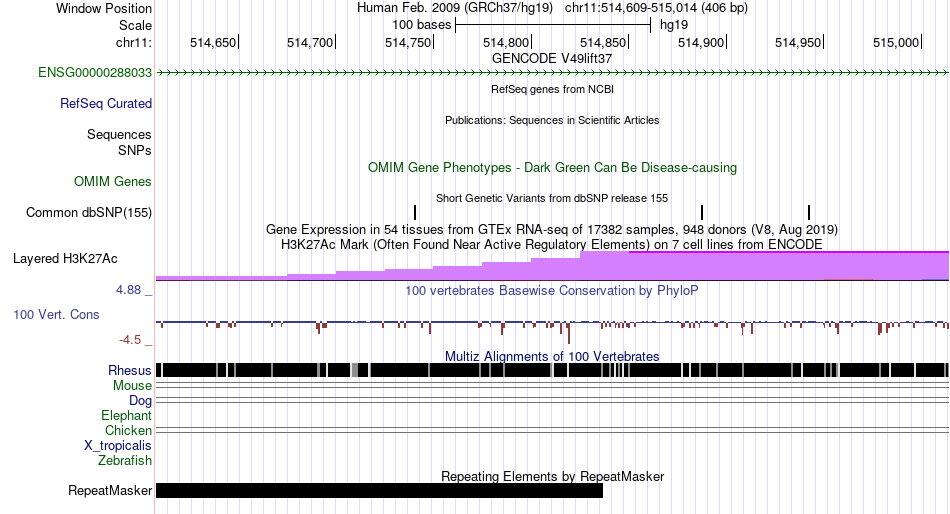
Task: Click the Rhesus alignment black bar
Action: click(552, 370)
